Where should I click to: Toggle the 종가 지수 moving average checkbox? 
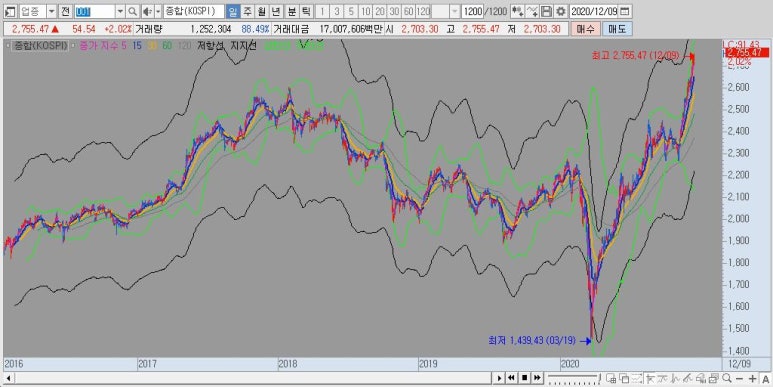click(73, 46)
